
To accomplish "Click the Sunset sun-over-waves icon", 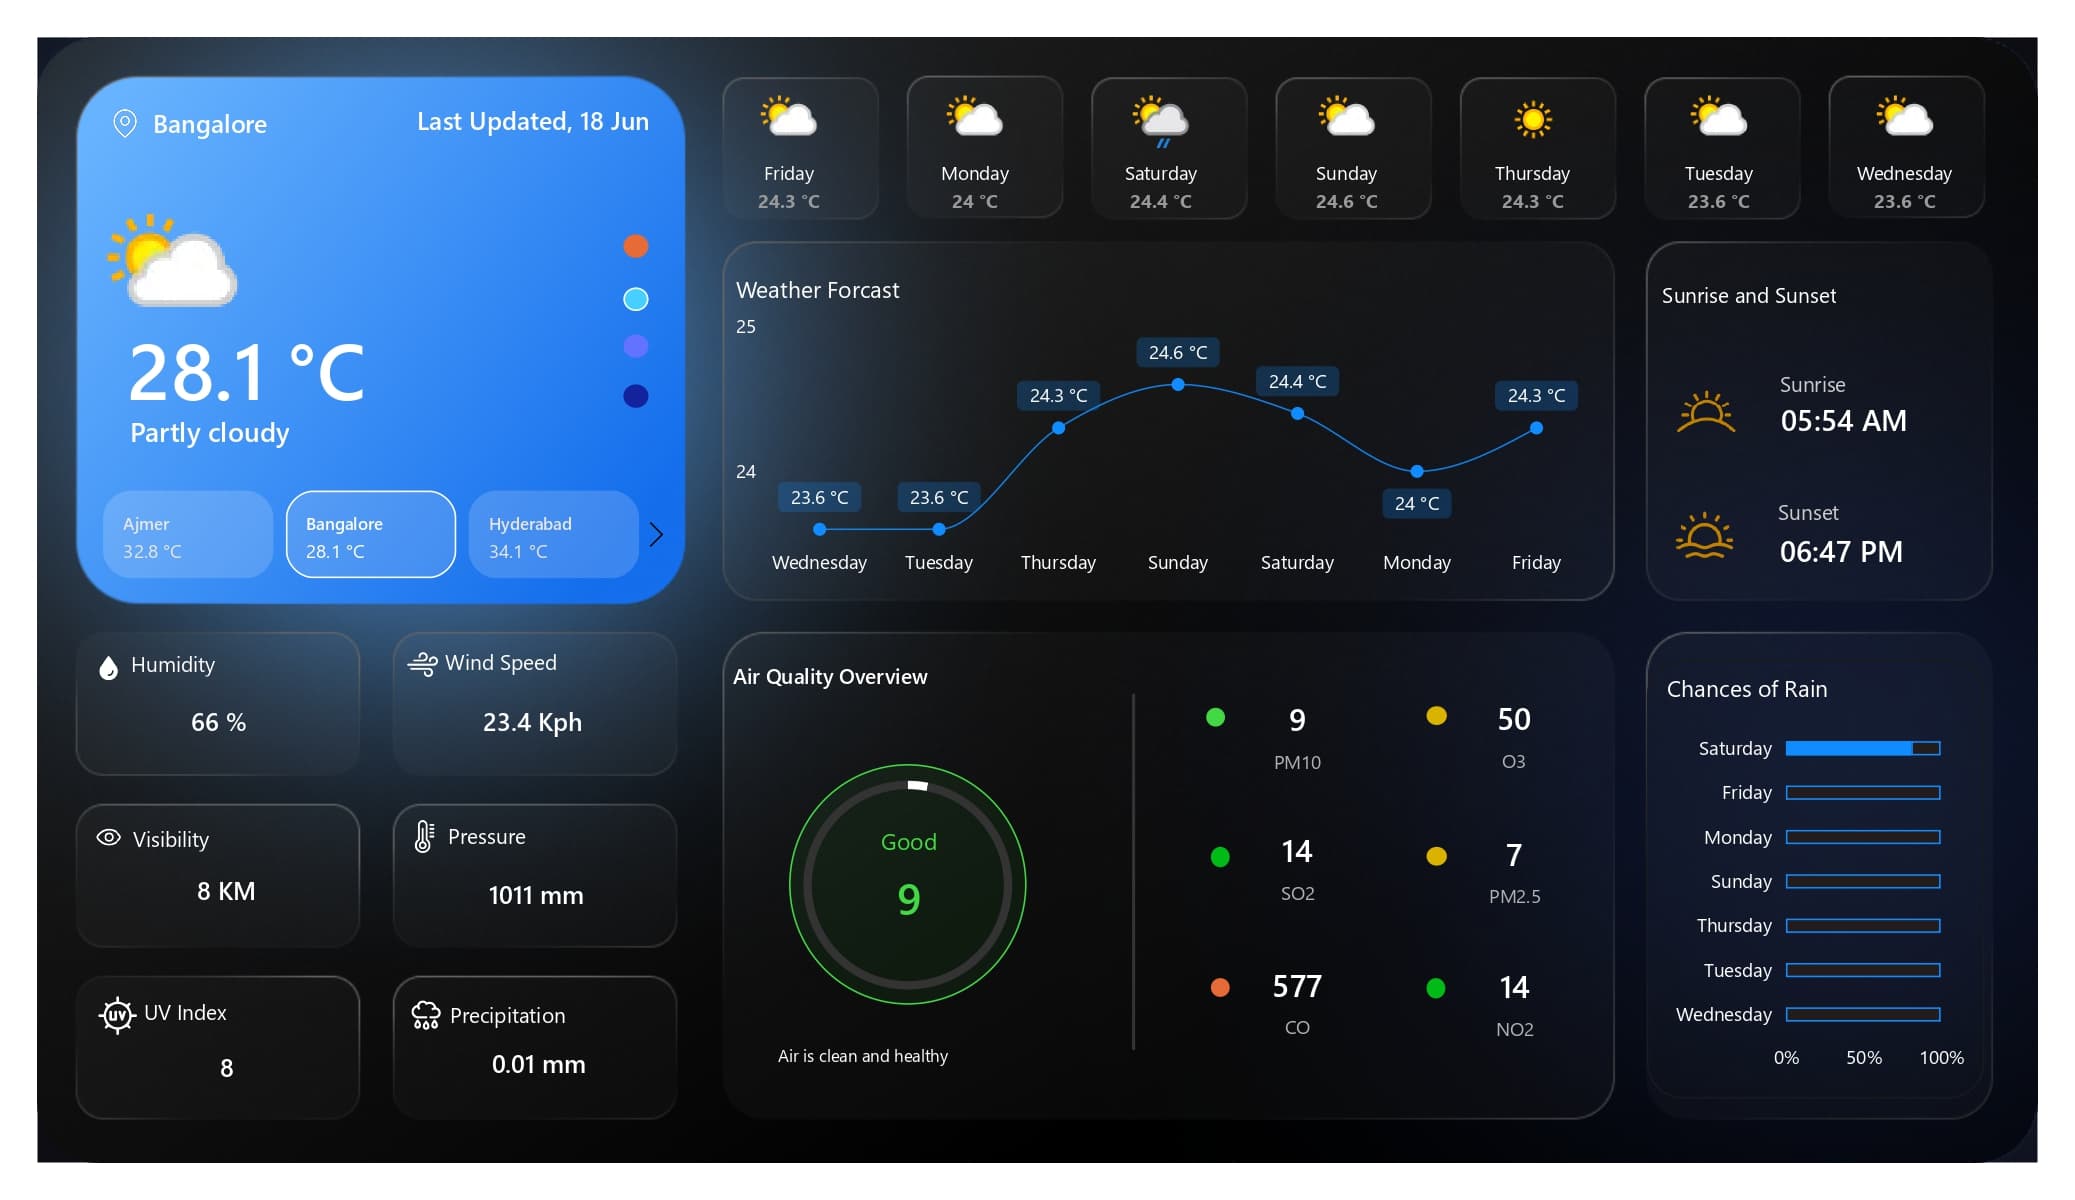I will point(1704,535).
